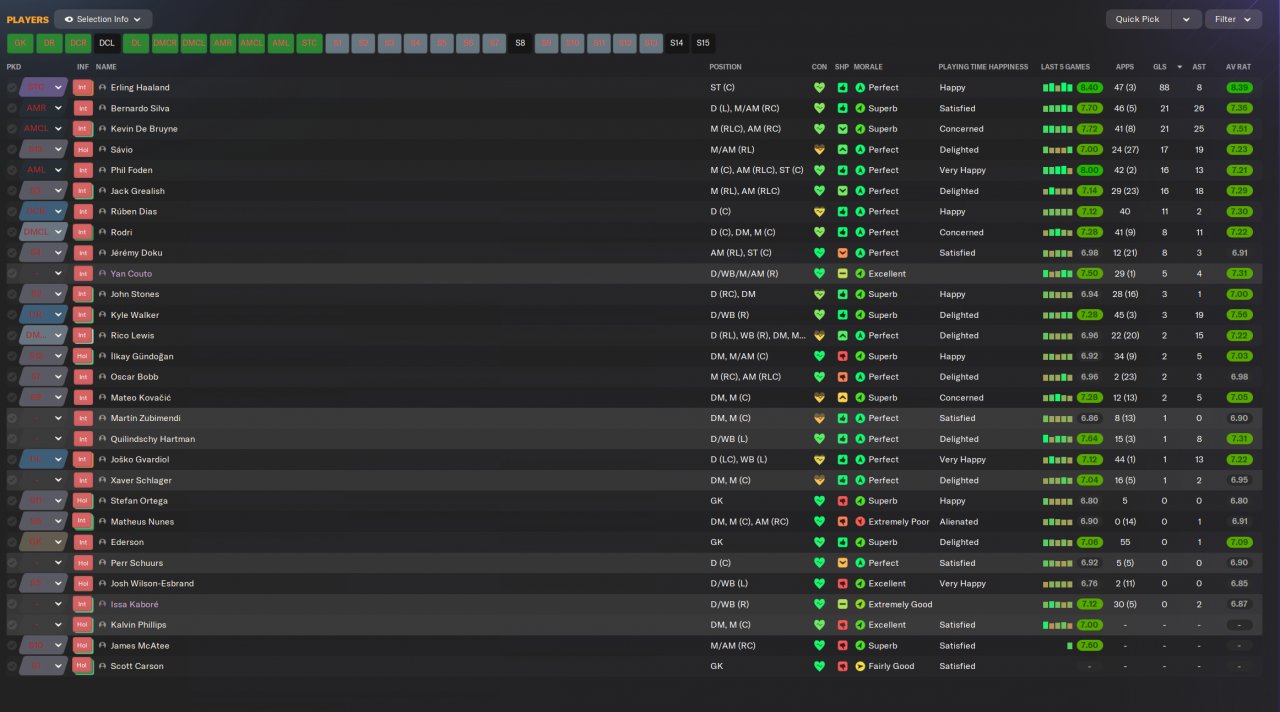Image resolution: width=1280 pixels, height=712 pixels.
Task: Select the DCL position slot tab
Action: [x=107, y=43]
